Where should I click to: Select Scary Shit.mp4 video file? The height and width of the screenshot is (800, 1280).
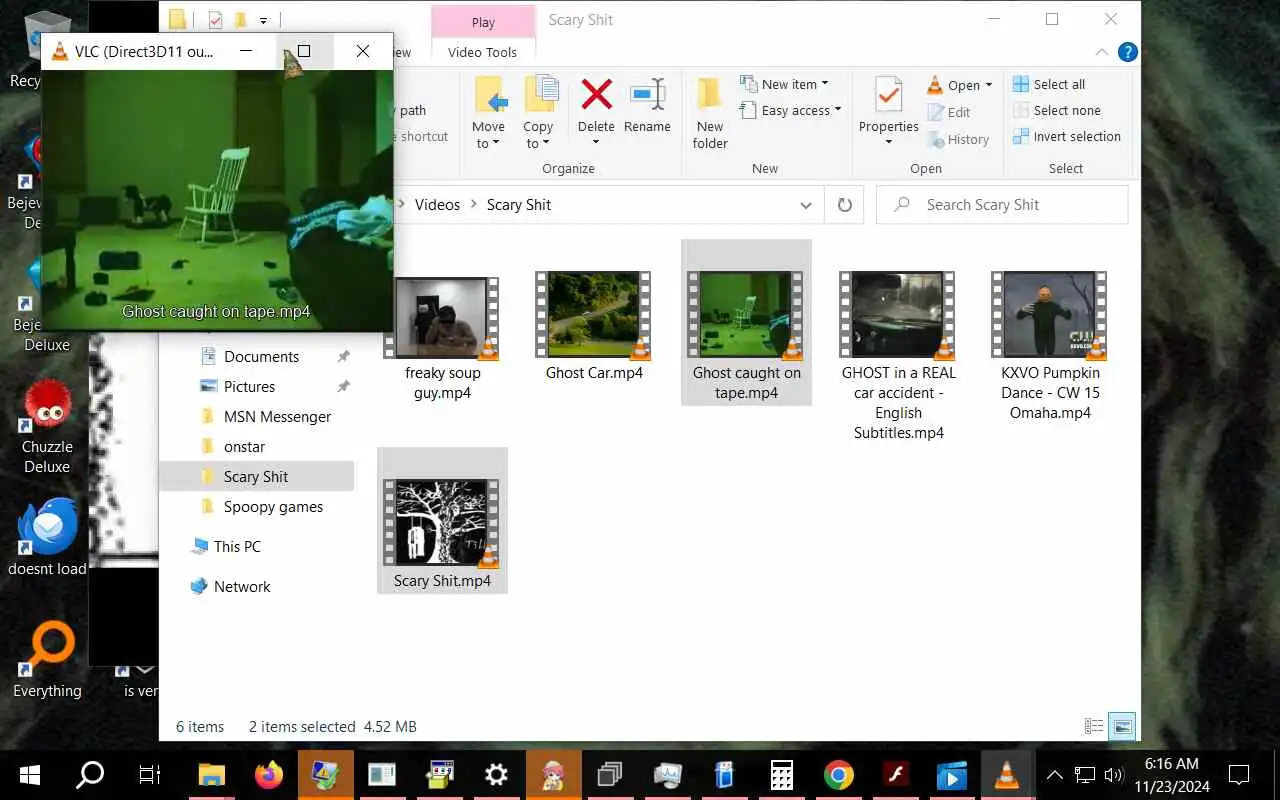442,520
